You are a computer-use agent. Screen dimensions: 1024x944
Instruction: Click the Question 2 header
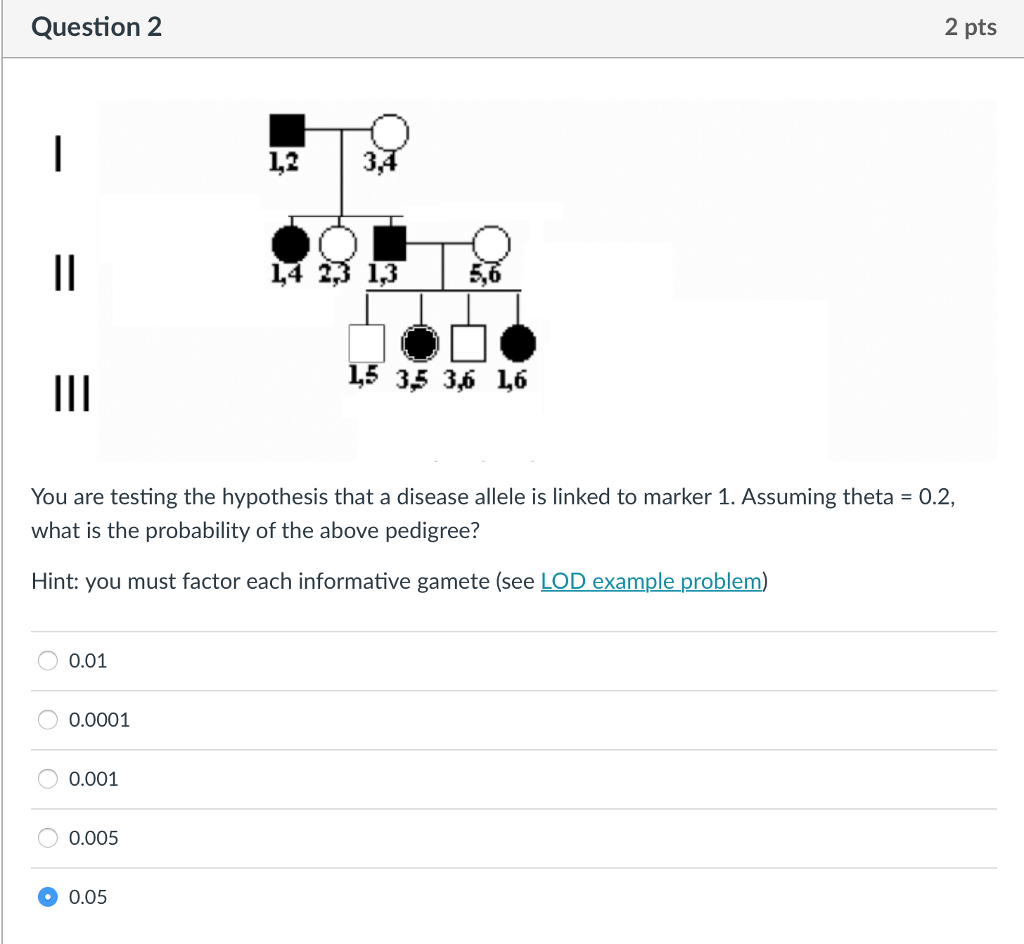(95, 27)
